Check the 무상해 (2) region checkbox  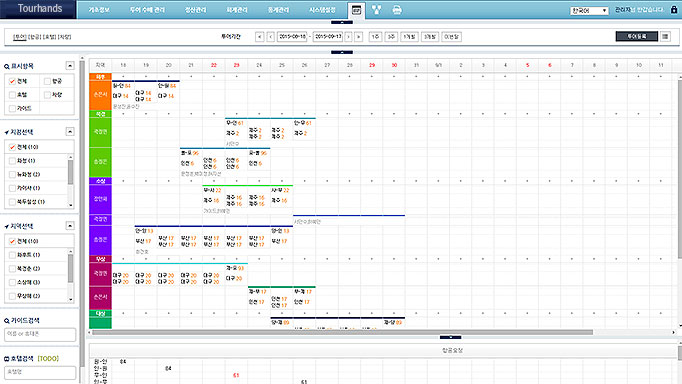(12, 296)
